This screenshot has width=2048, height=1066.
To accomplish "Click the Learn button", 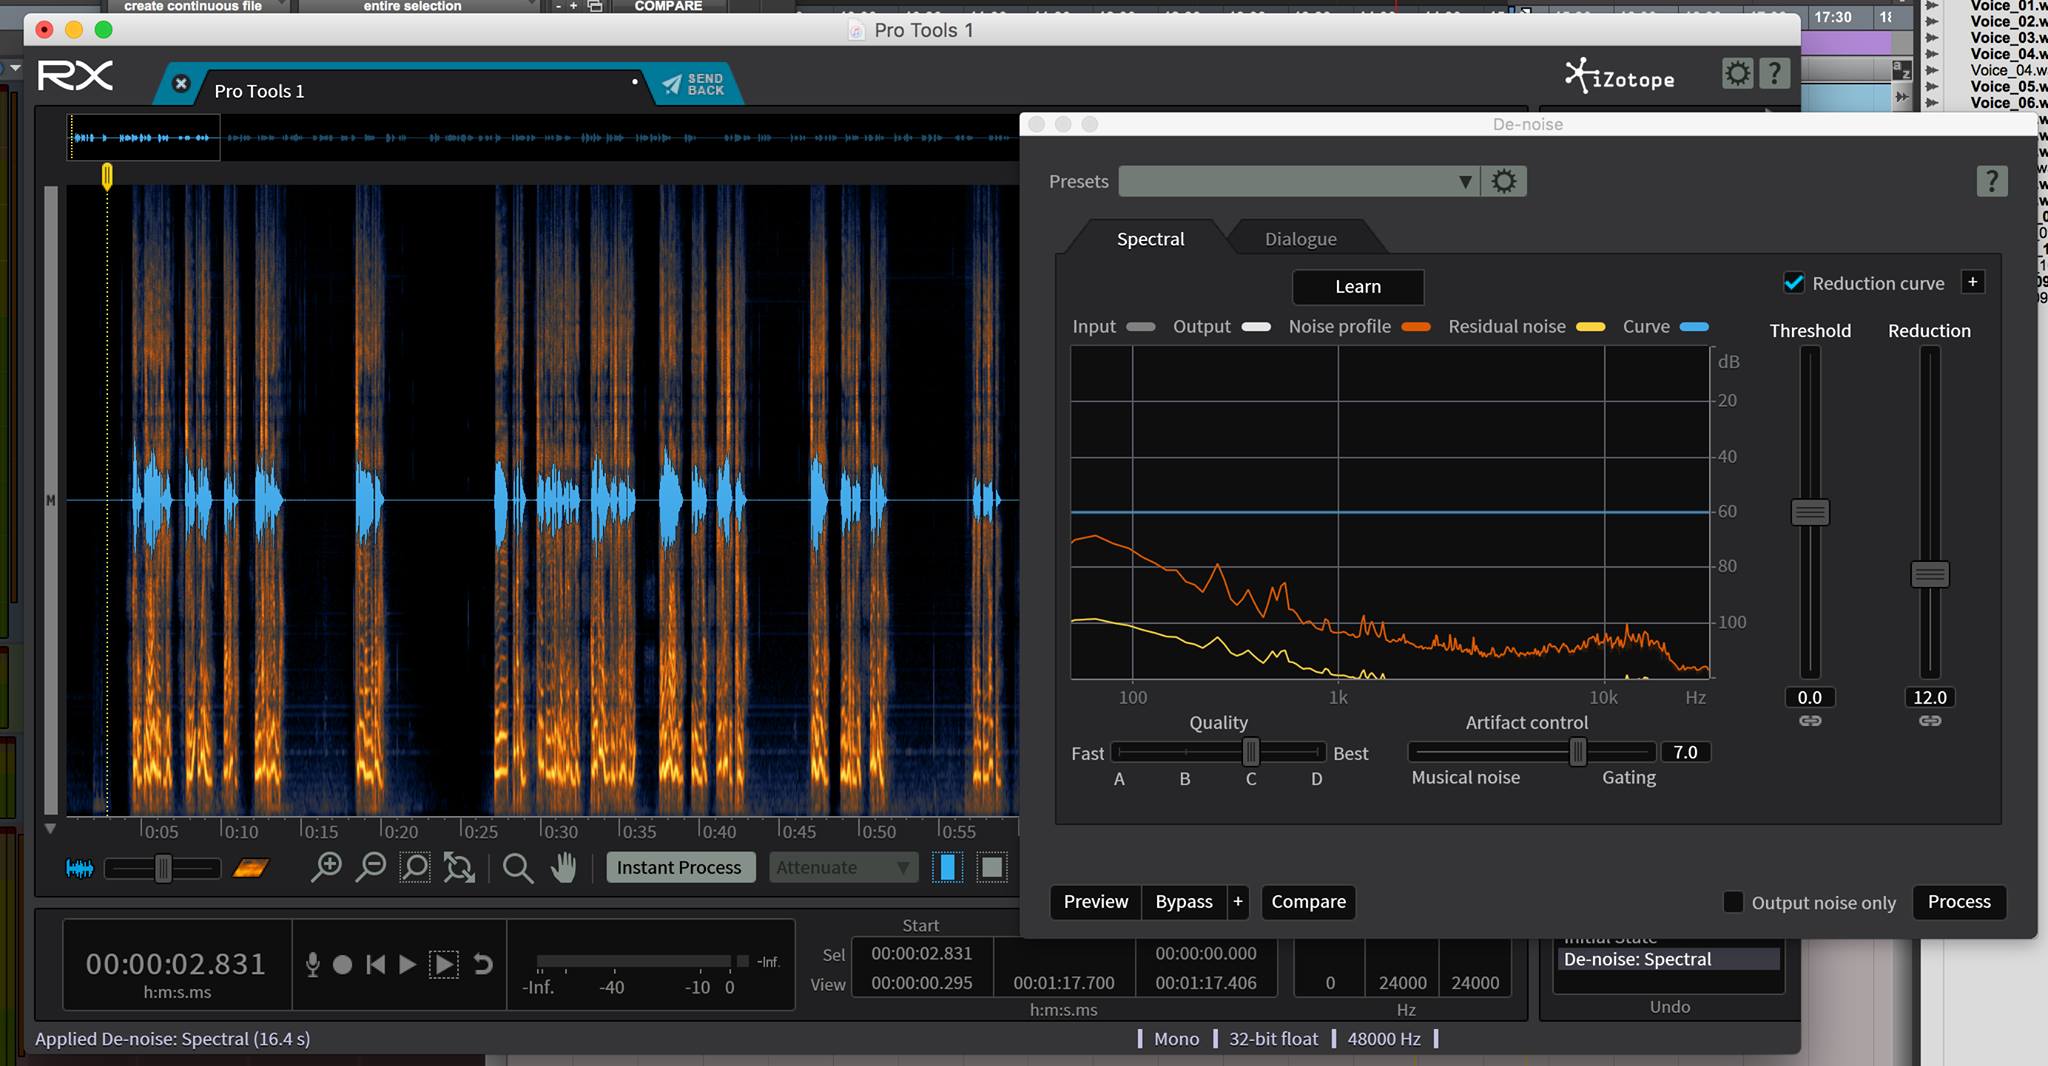I will click(x=1358, y=287).
